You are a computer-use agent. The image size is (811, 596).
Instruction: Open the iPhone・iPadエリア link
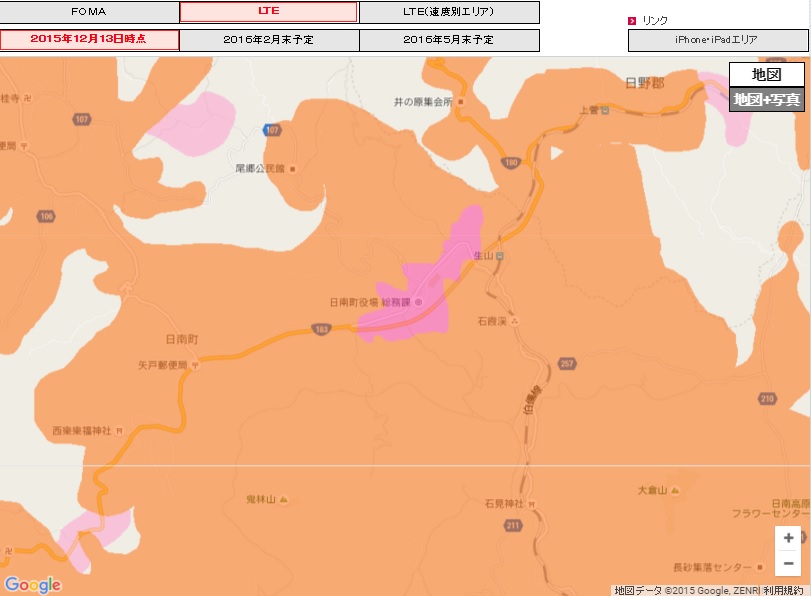716,40
